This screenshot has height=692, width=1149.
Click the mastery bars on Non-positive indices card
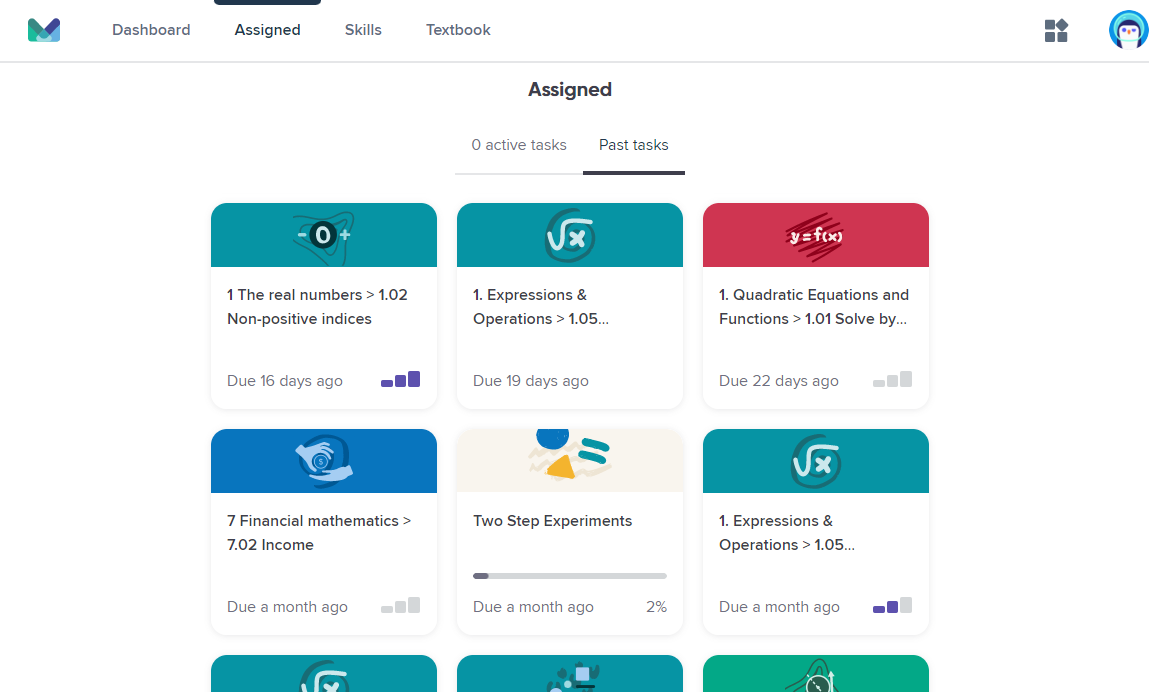(x=400, y=380)
